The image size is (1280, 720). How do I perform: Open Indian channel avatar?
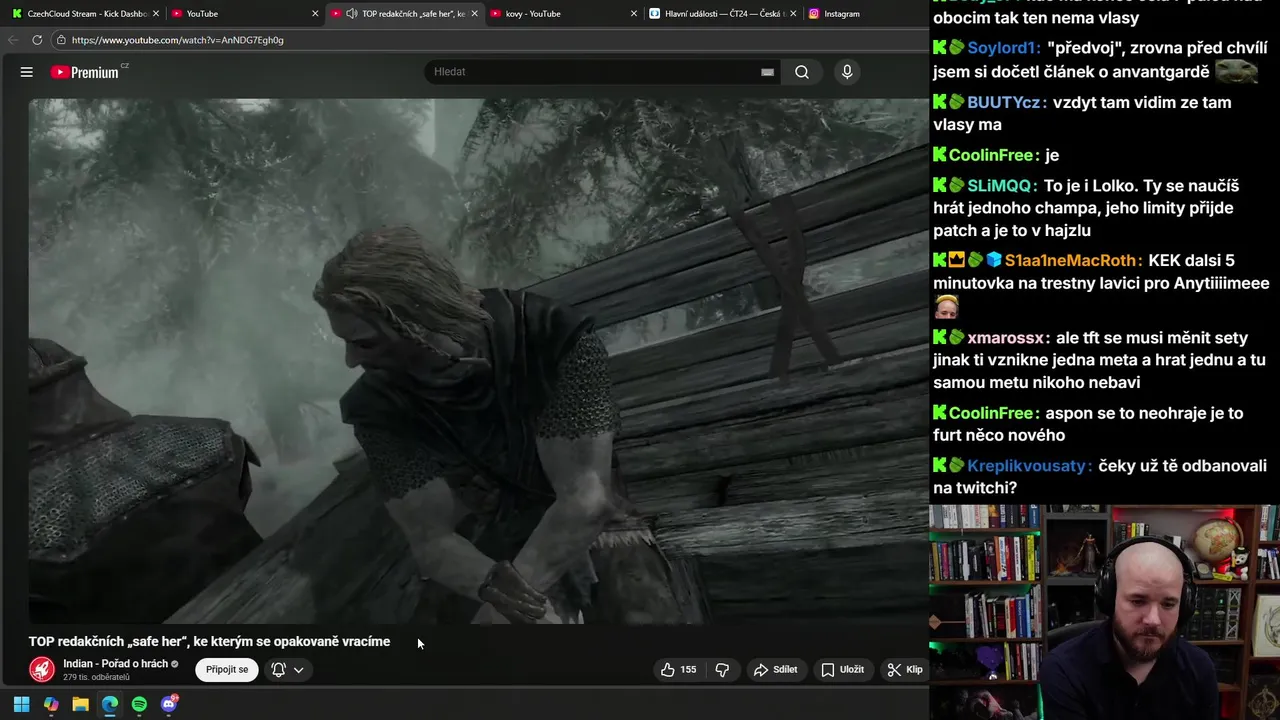(42, 669)
